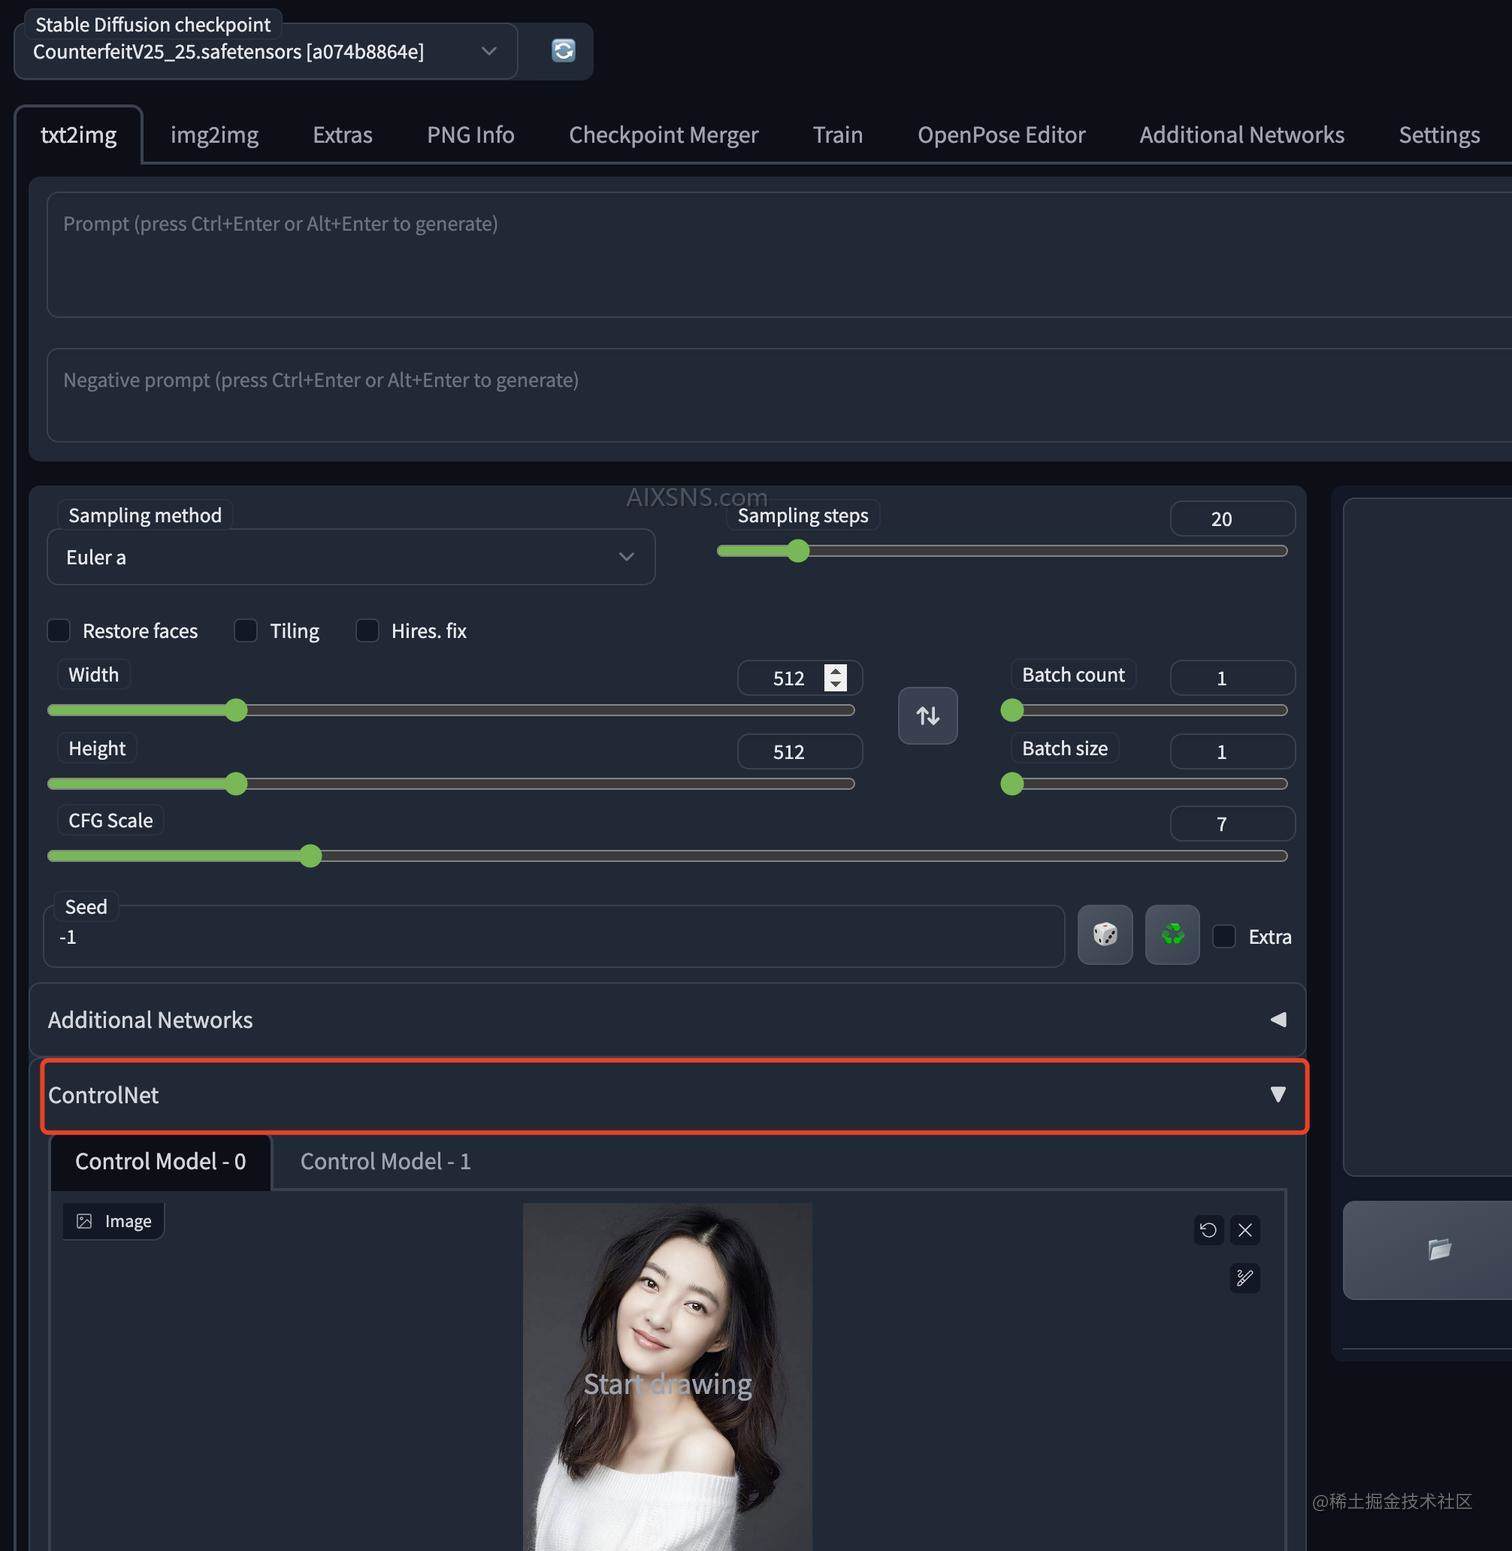This screenshot has height=1551, width=1512.
Task: Click the Image button in ControlNet panel
Action: click(x=112, y=1220)
